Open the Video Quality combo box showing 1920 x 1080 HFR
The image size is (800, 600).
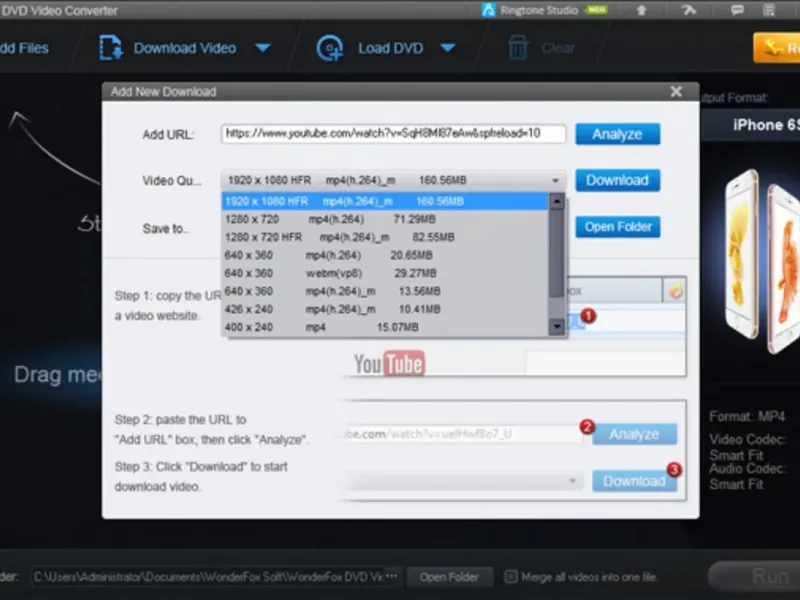pyautogui.click(x=393, y=181)
